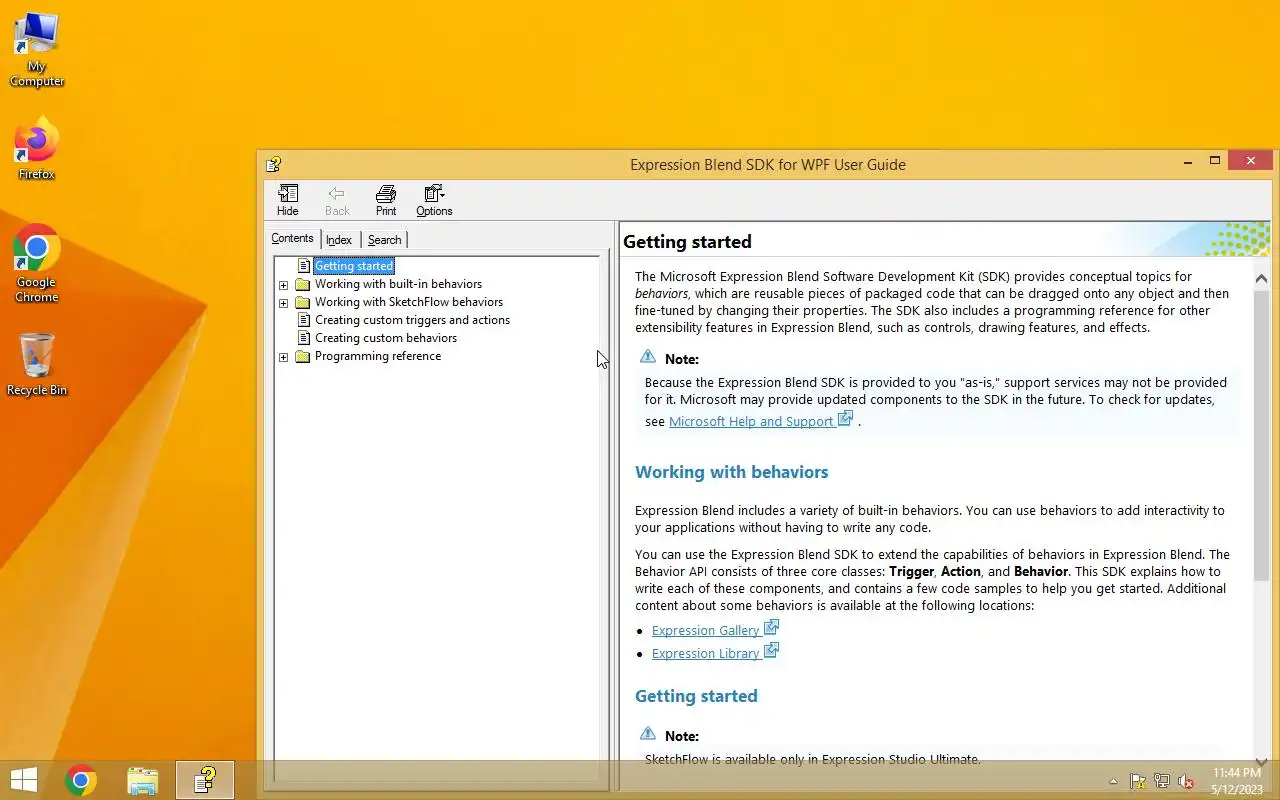Click page icon beside Creating custom behaviors
Viewport: 1280px width, 800px height.
tap(304, 338)
